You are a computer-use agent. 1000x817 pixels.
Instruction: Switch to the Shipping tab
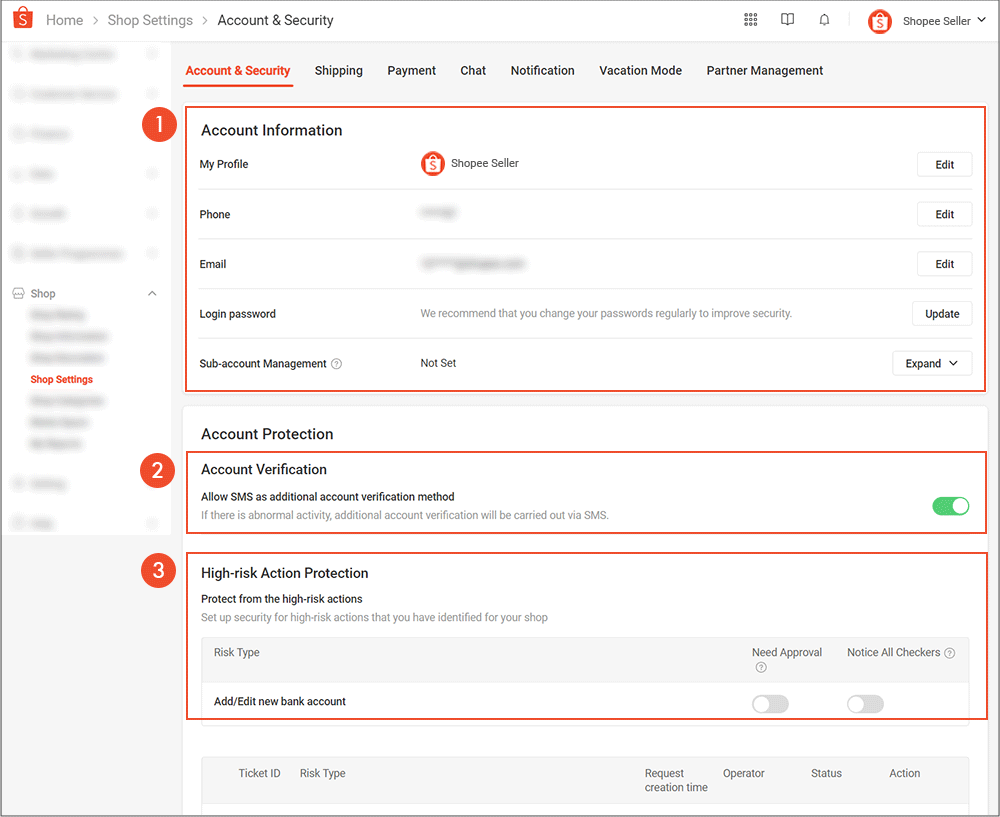tap(338, 70)
